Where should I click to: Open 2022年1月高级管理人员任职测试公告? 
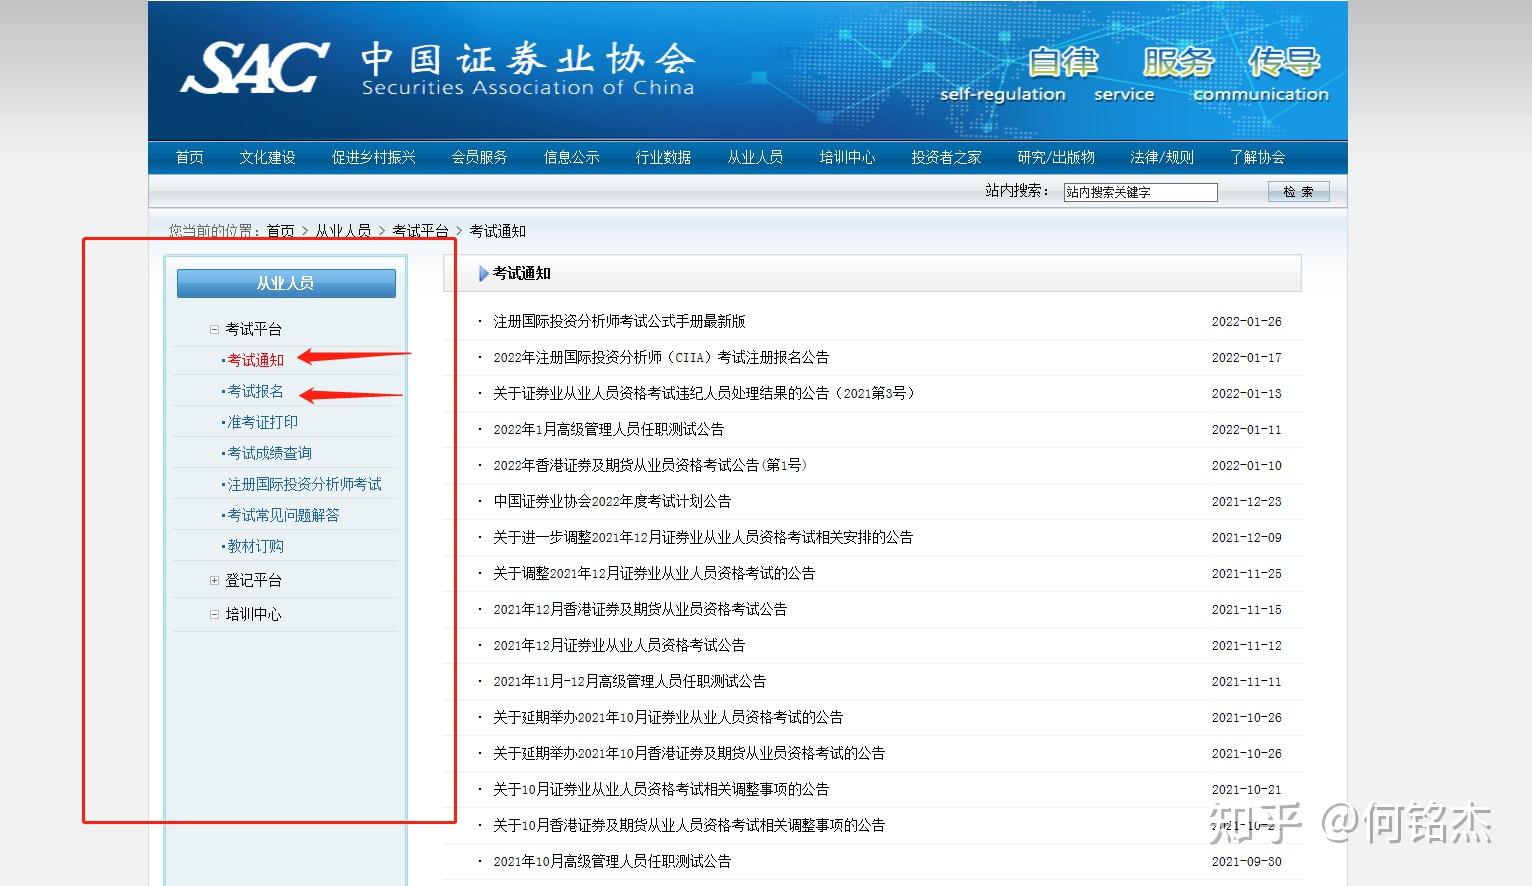608,429
